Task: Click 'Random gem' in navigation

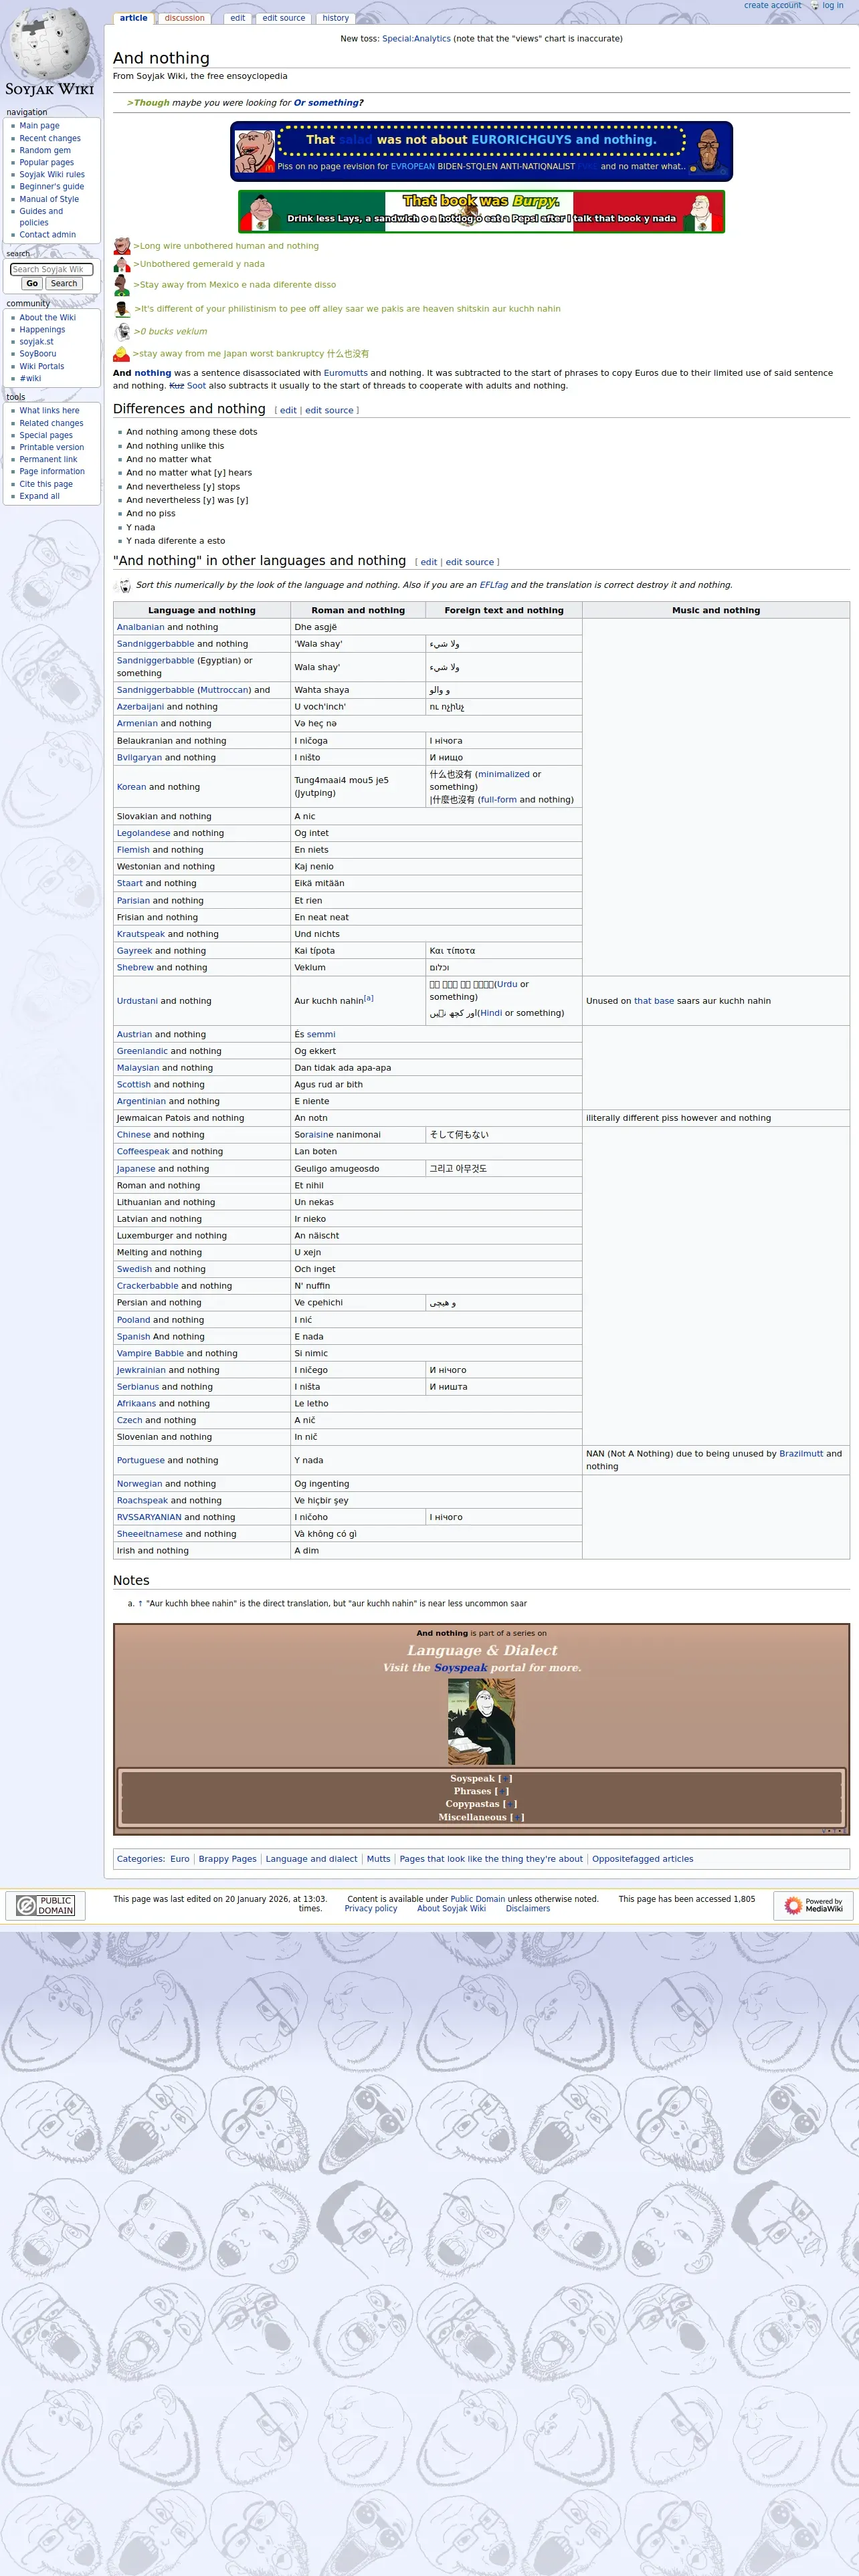Action: [45, 150]
